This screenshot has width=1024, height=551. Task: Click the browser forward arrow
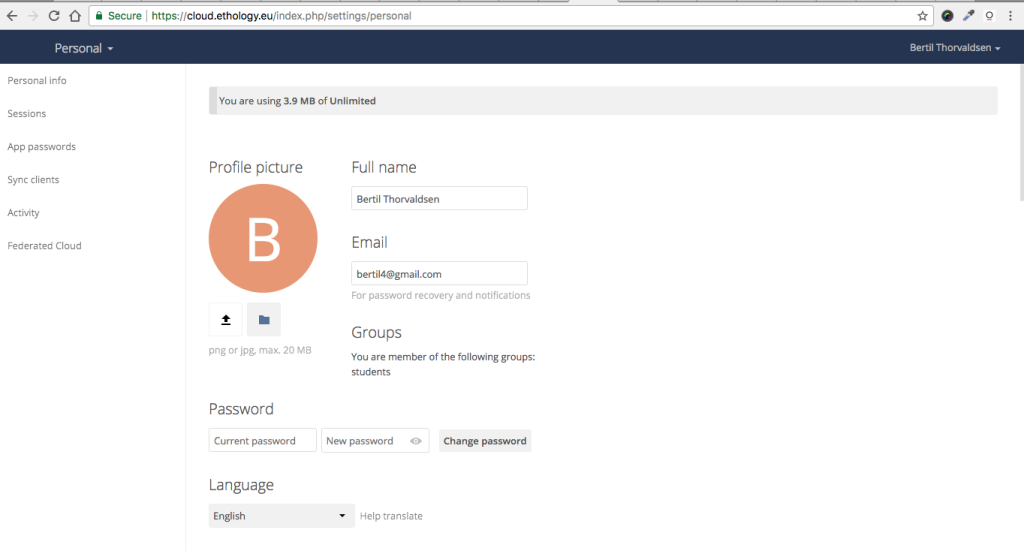(33, 16)
